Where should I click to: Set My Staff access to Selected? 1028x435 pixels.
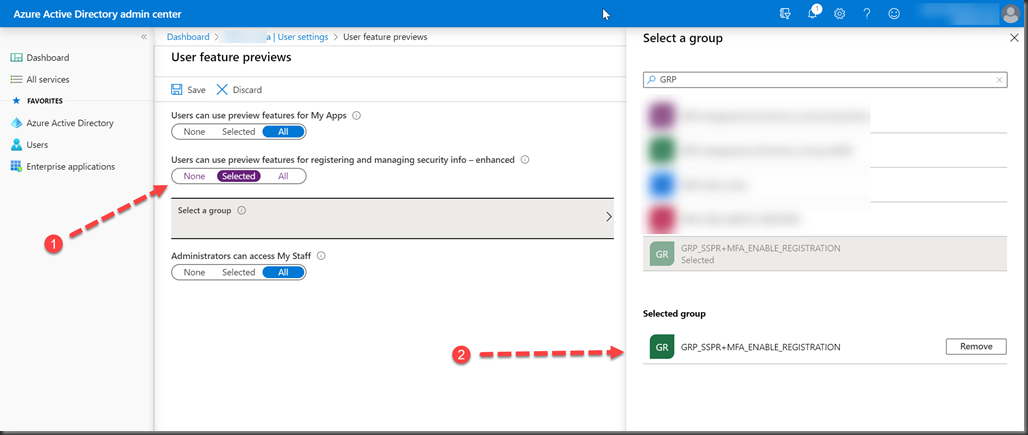(238, 272)
